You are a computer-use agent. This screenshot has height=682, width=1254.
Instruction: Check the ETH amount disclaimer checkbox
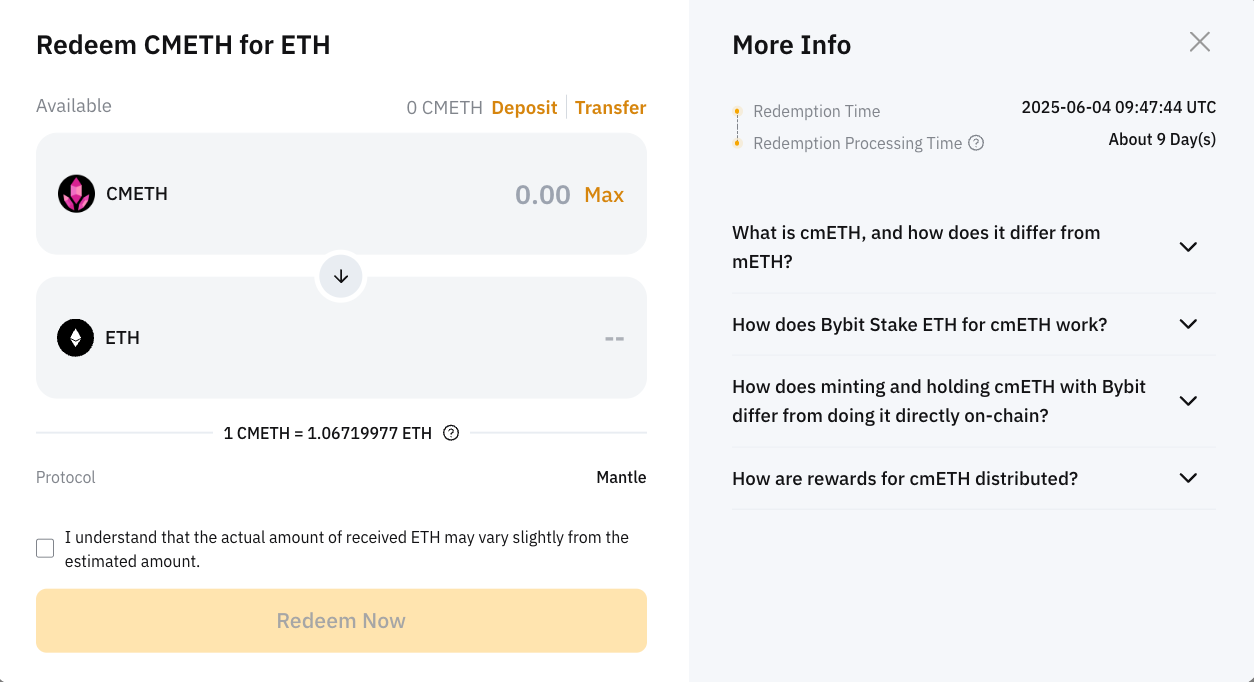click(45, 548)
